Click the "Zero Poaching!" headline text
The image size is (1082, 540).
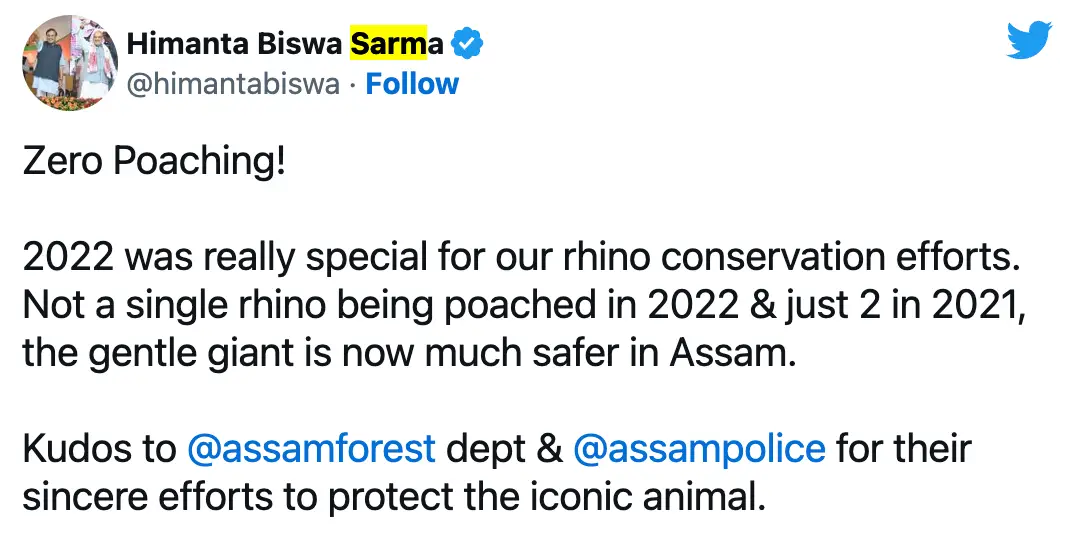154,163
